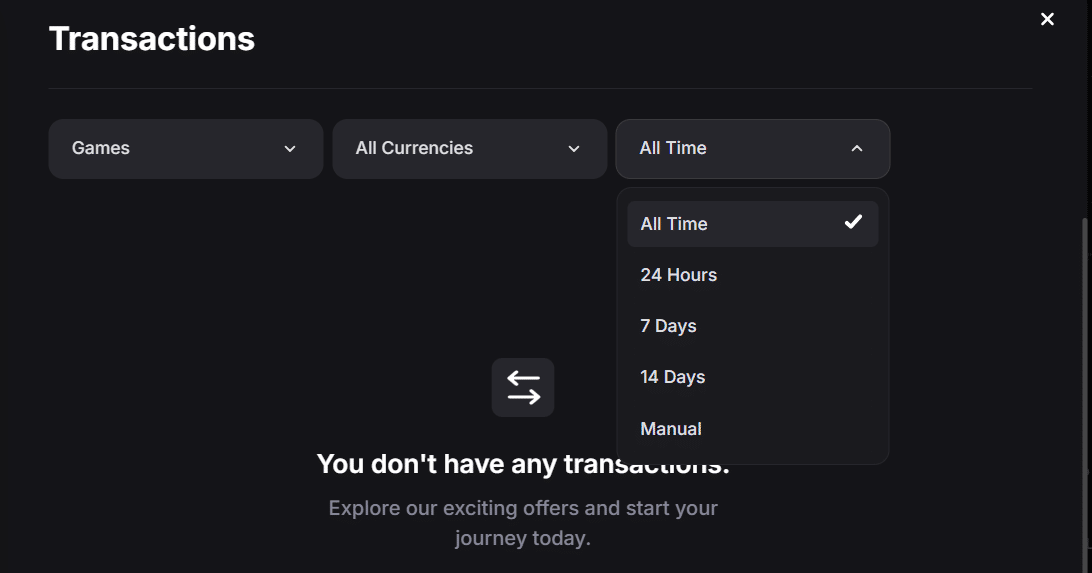The image size is (1092, 573).
Task: Close the Transactions dialog with the X
Action: point(1047,19)
